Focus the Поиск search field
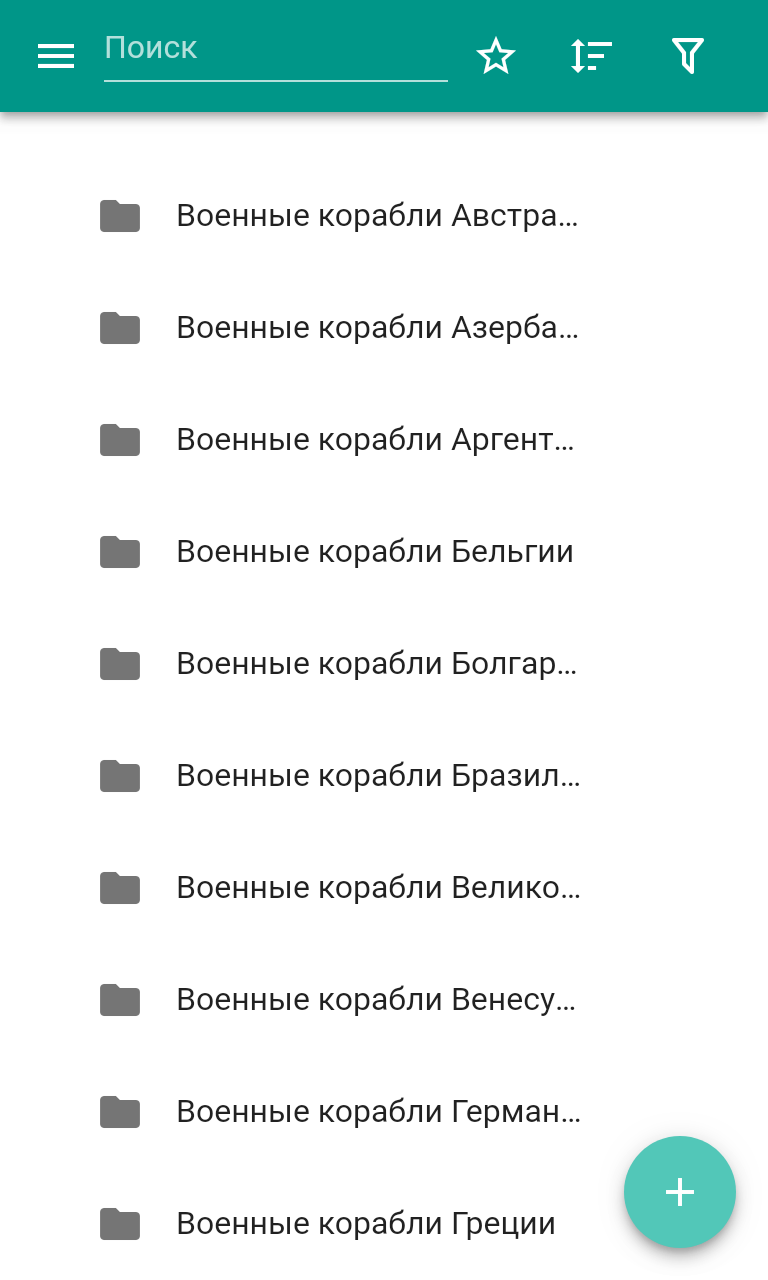 pyautogui.click(x=275, y=50)
